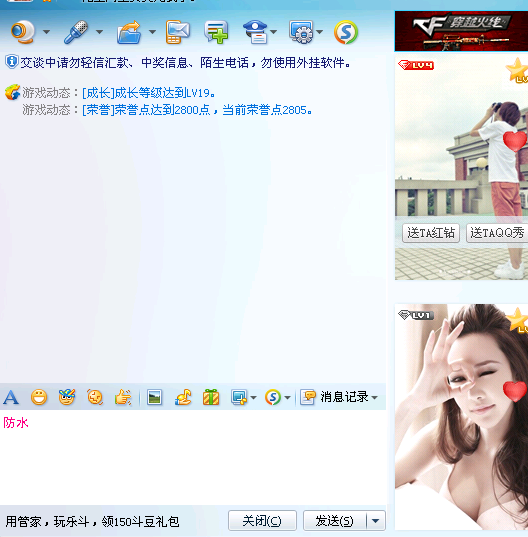The width and height of the screenshot is (528, 537).
Task: Click the Sogou S icon in top toolbar
Action: click(346, 32)
